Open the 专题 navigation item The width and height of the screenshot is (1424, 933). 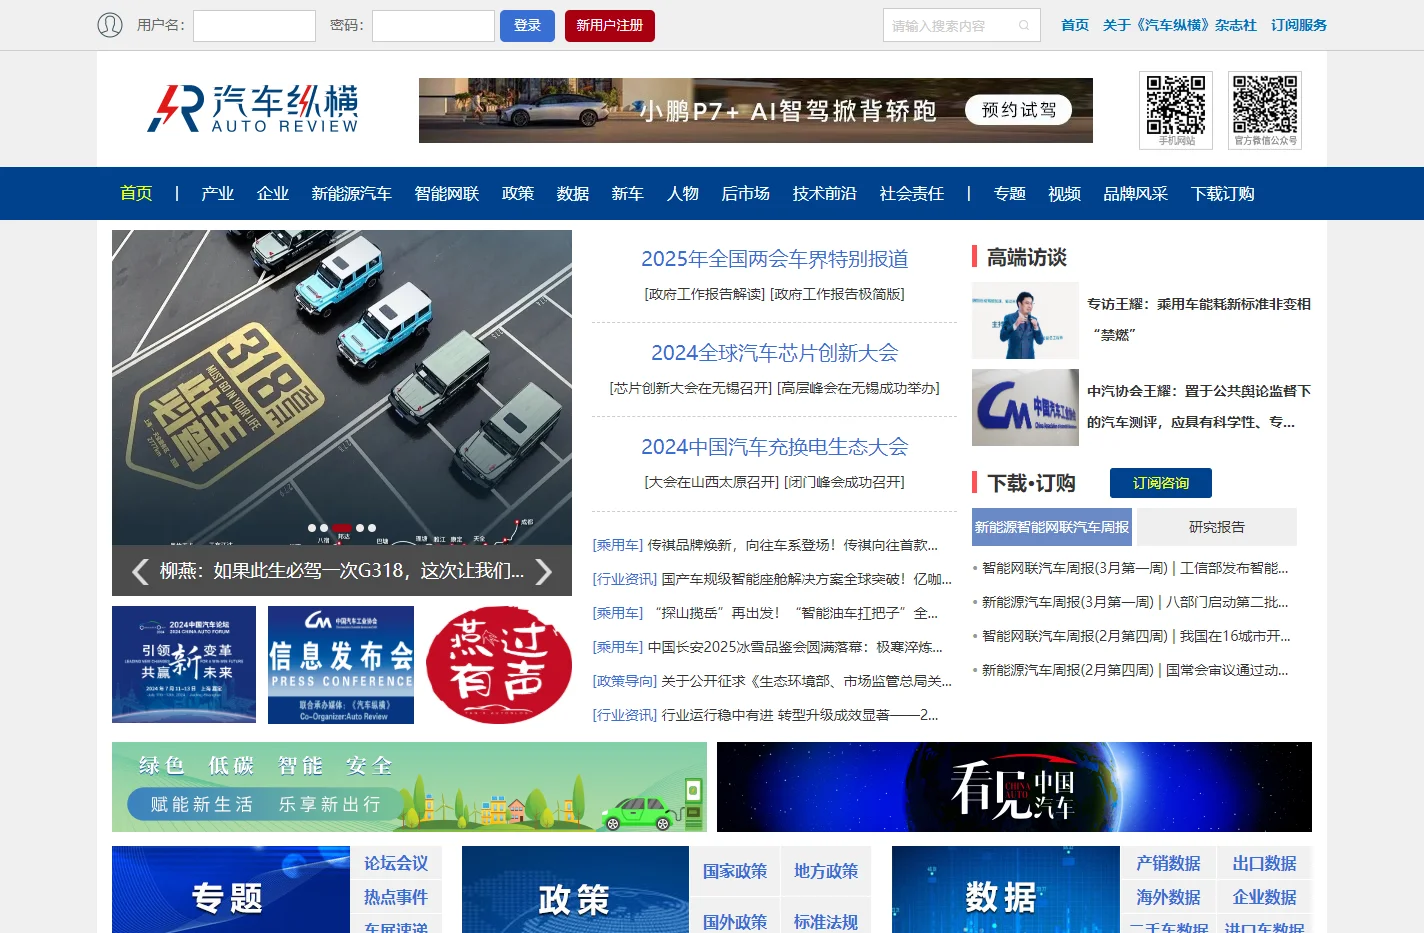(1010, 193)
